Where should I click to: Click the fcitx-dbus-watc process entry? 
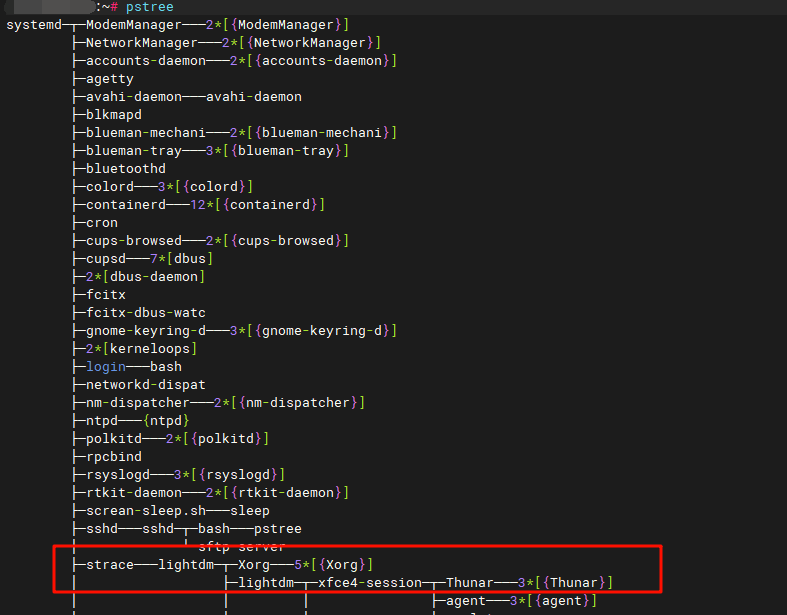pyautogui.click(x=145, y=313)
